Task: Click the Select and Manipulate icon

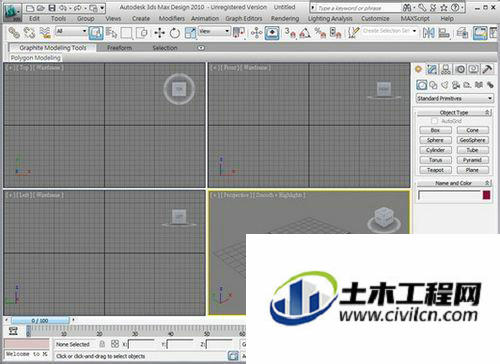Action: tap(256, 33)
